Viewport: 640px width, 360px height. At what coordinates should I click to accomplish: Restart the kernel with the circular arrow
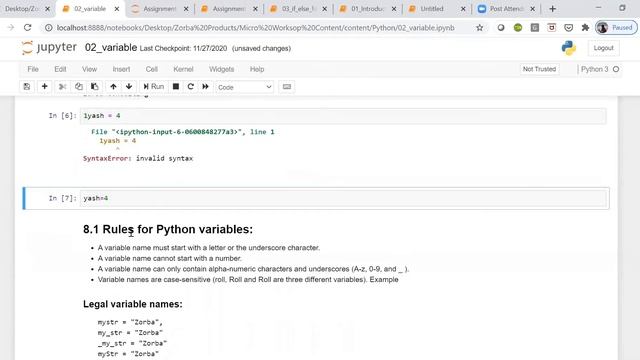click(191, 87)
